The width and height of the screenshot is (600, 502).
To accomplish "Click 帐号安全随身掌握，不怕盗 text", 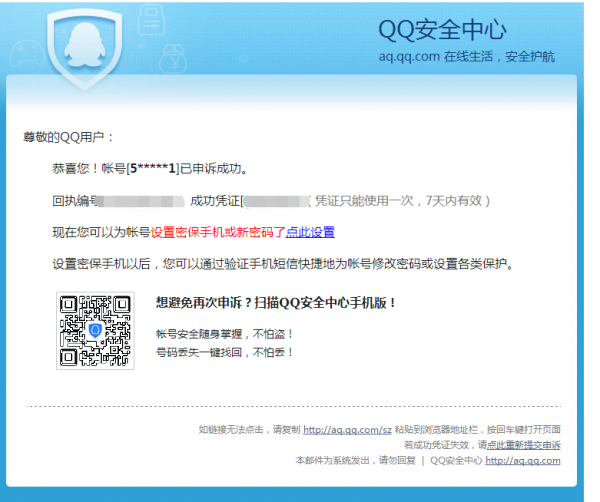I will 224,334.
